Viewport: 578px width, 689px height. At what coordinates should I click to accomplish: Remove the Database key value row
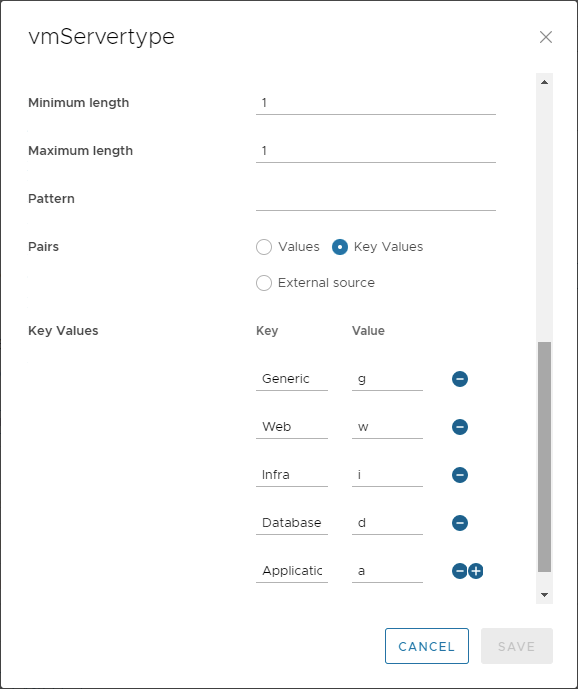coord(460,523)
